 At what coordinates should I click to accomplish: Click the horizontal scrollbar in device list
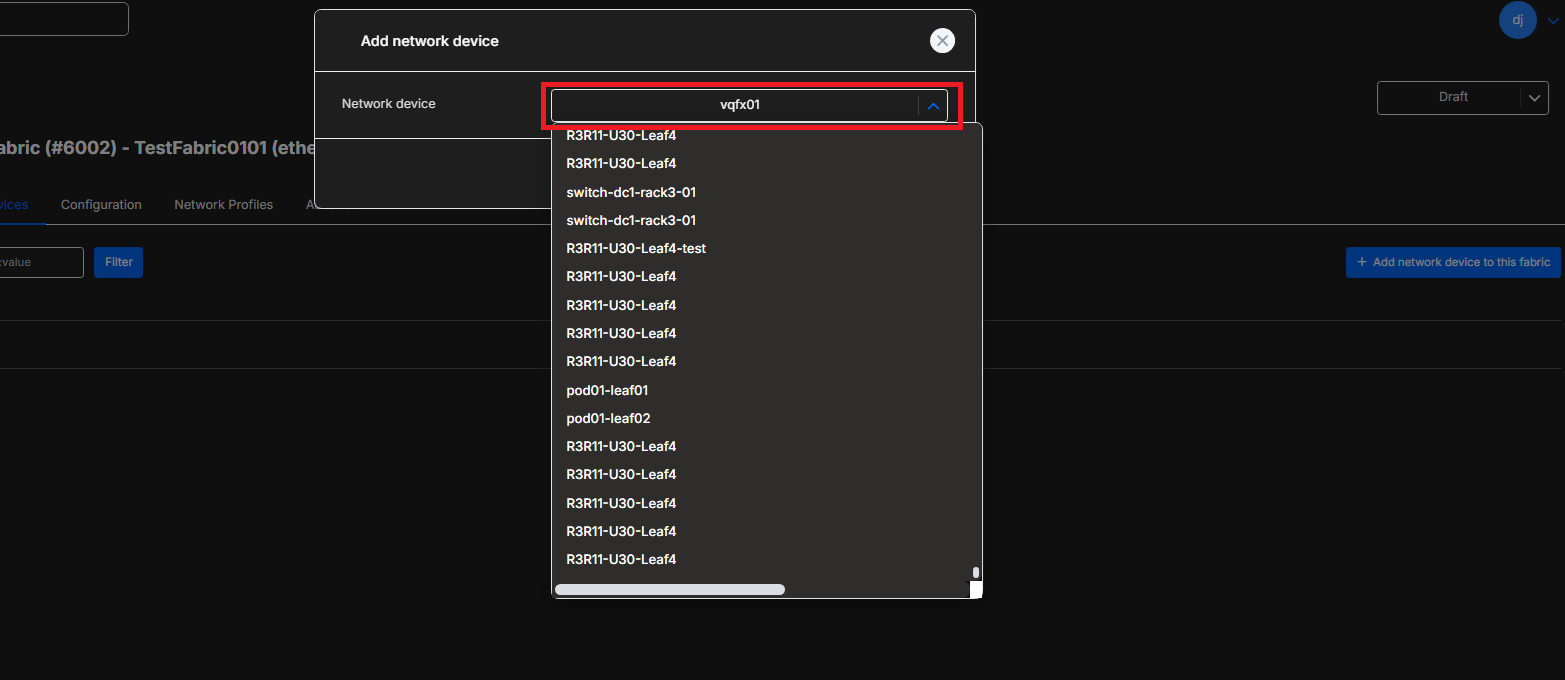670,590
